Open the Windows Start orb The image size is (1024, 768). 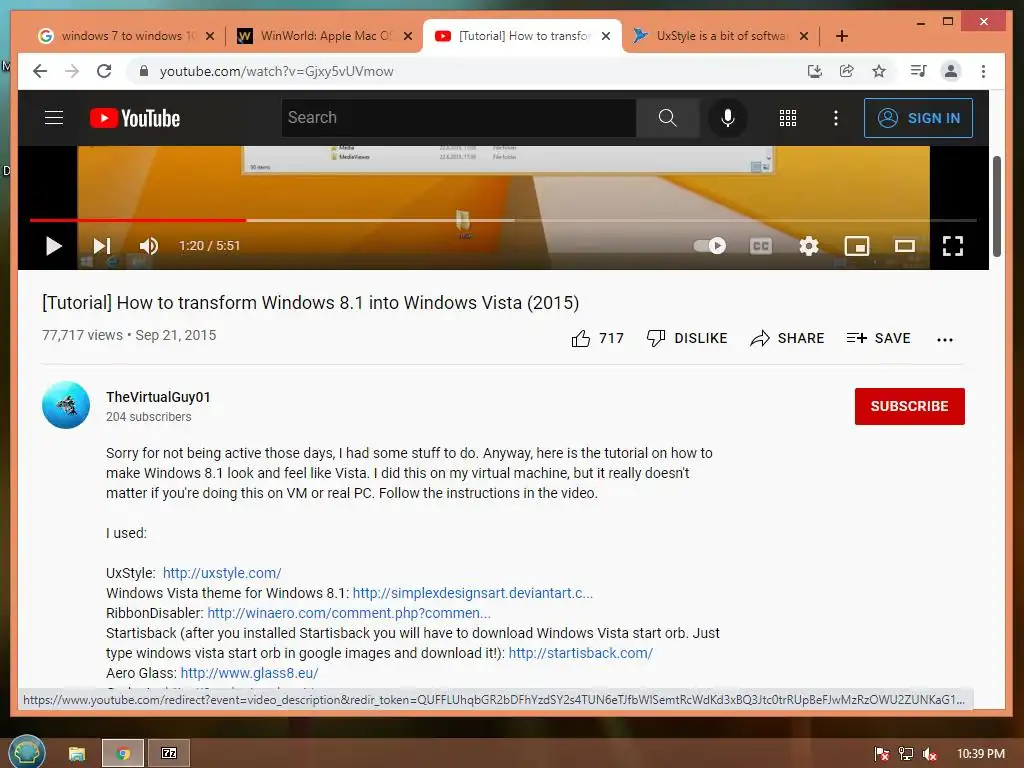click(x=26, y=752)
